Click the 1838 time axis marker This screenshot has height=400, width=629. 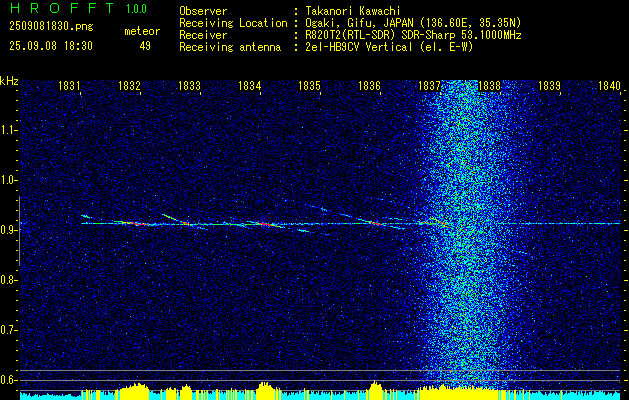pos(489,85)
